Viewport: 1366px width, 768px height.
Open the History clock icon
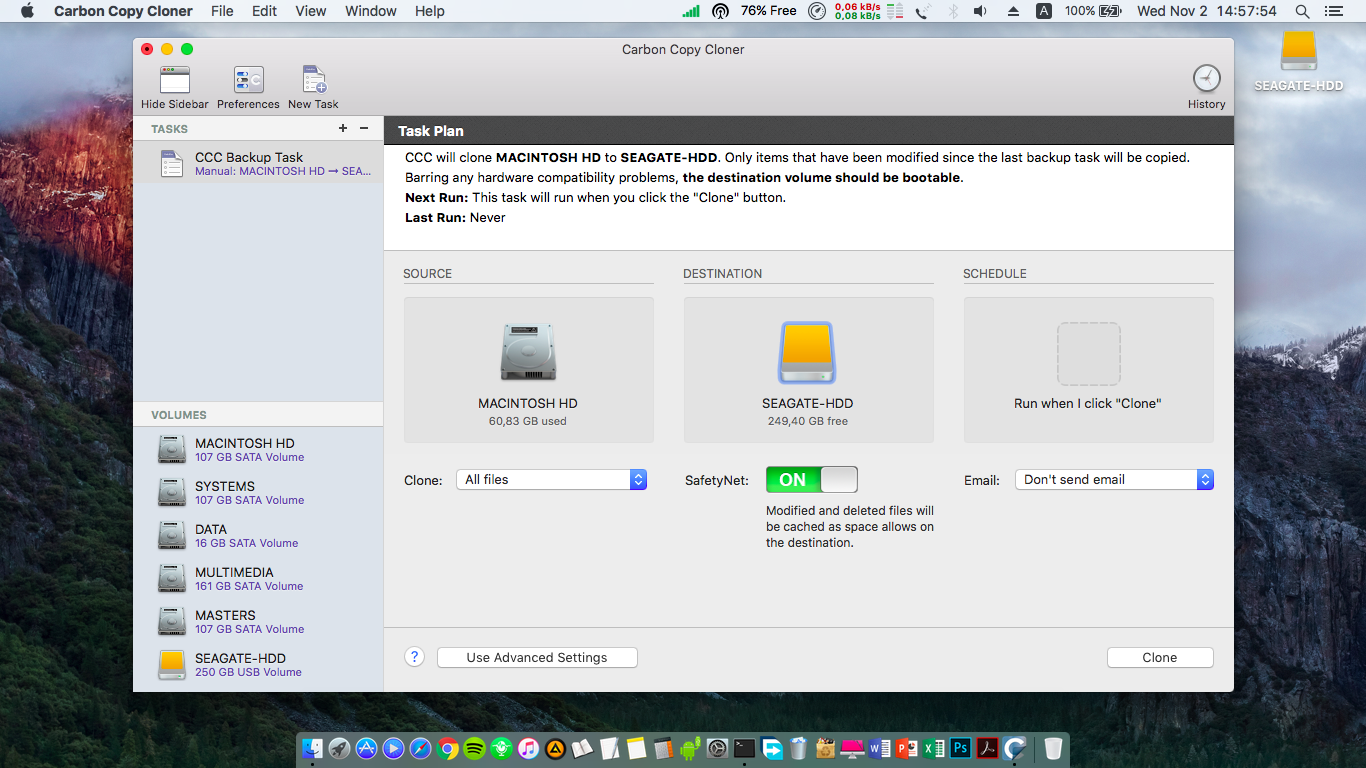[1206, 78]
